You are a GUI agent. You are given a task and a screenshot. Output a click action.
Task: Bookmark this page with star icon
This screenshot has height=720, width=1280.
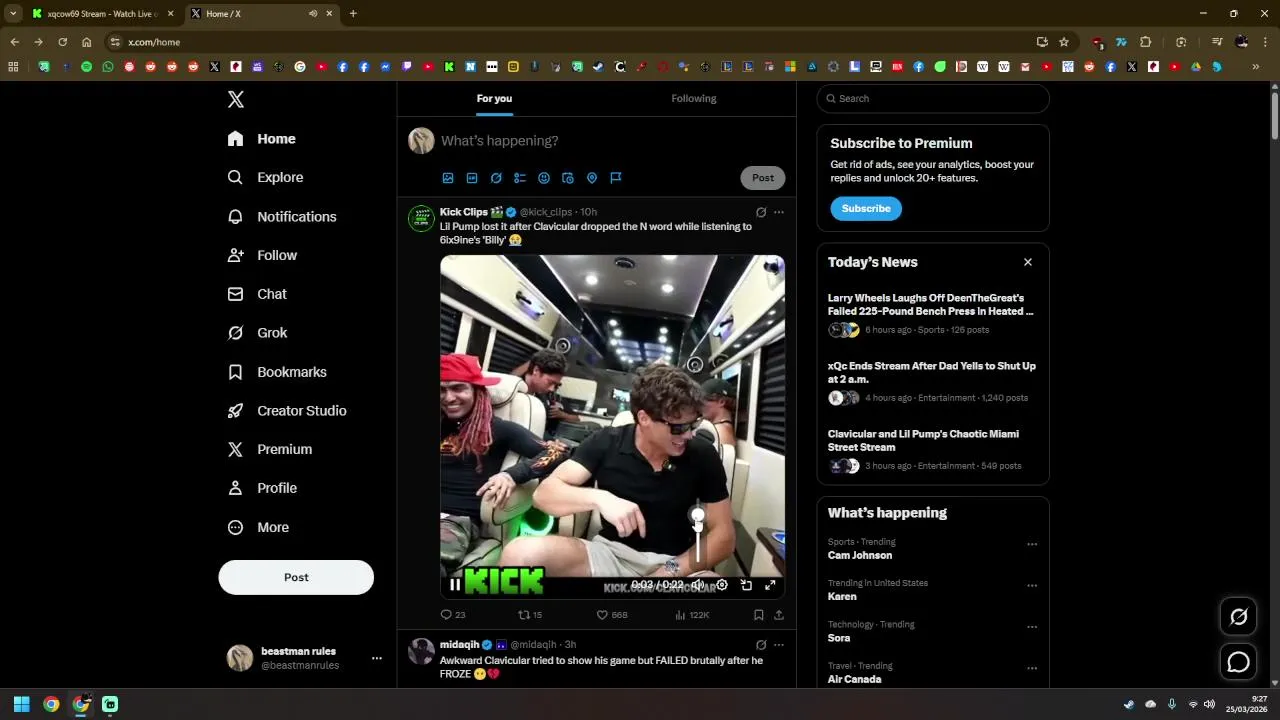1064,42
